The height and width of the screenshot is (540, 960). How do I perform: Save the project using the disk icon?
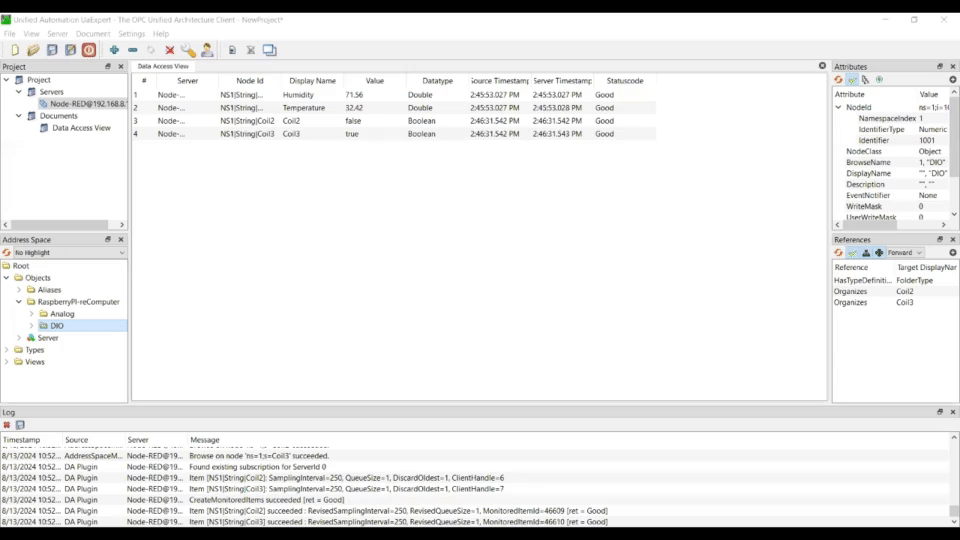[52, 50]
